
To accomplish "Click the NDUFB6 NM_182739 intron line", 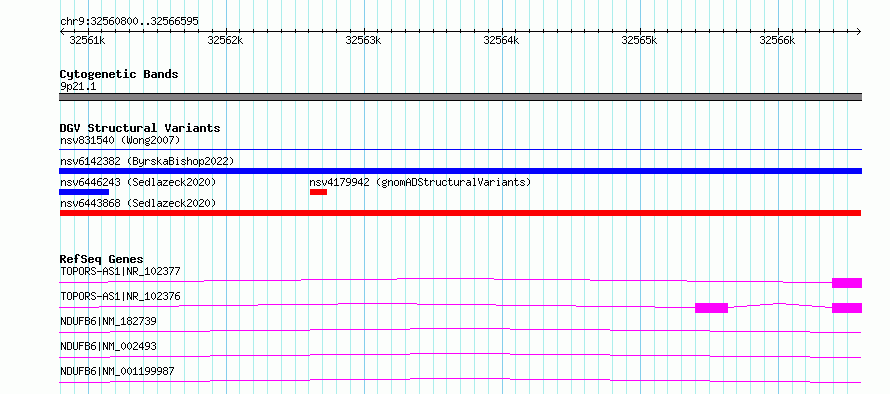I will (x=460, y=330).
